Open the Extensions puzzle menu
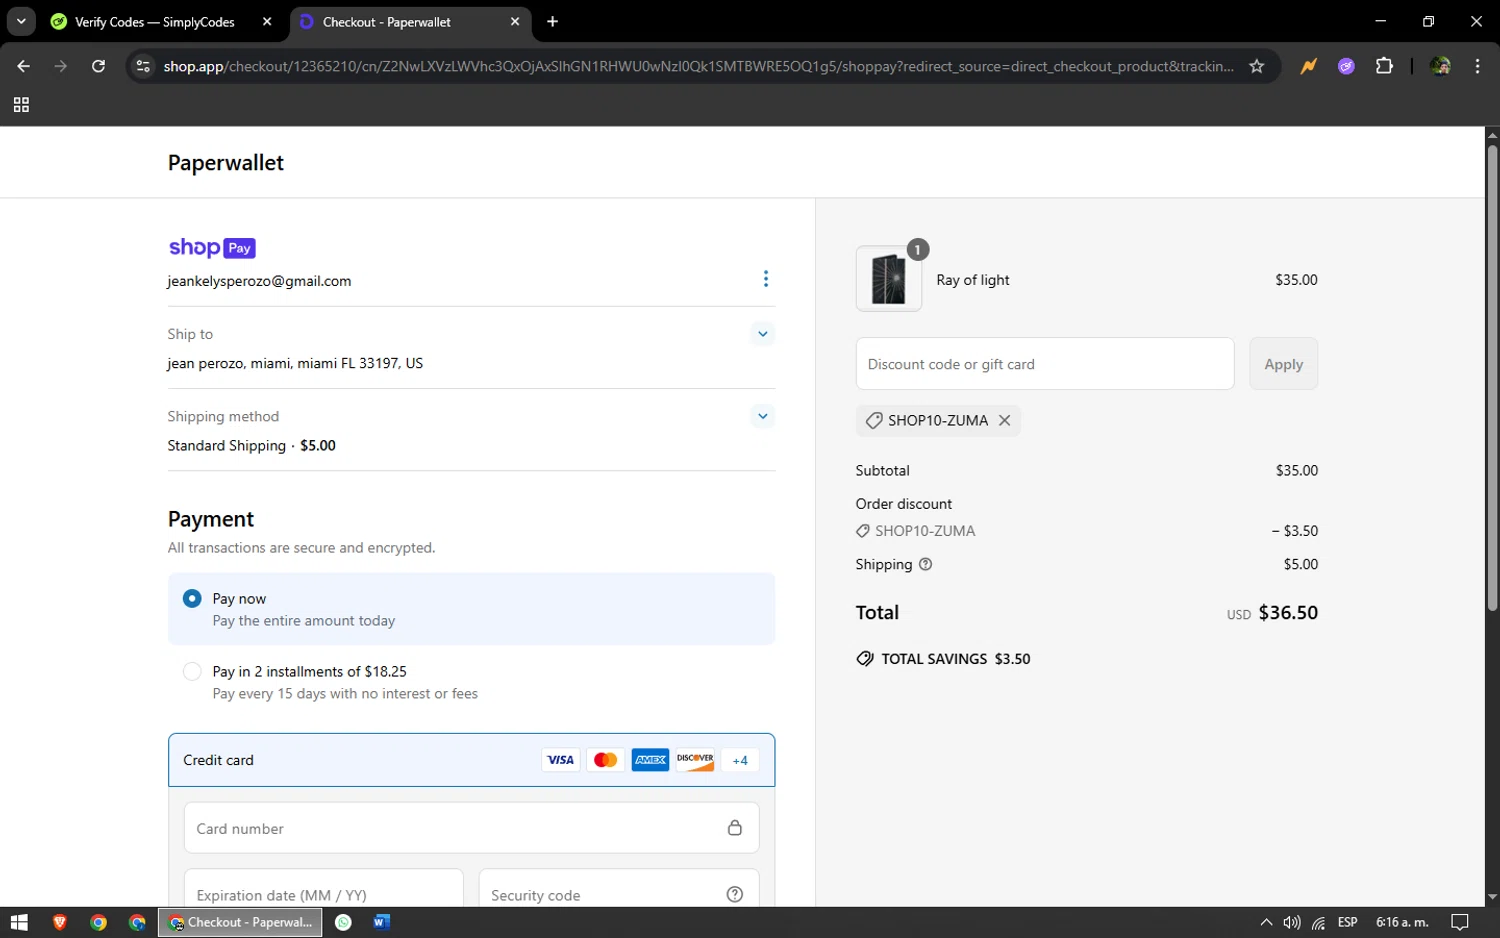The width and height of the screenshot is (1500, 938). click(1384, 66)
